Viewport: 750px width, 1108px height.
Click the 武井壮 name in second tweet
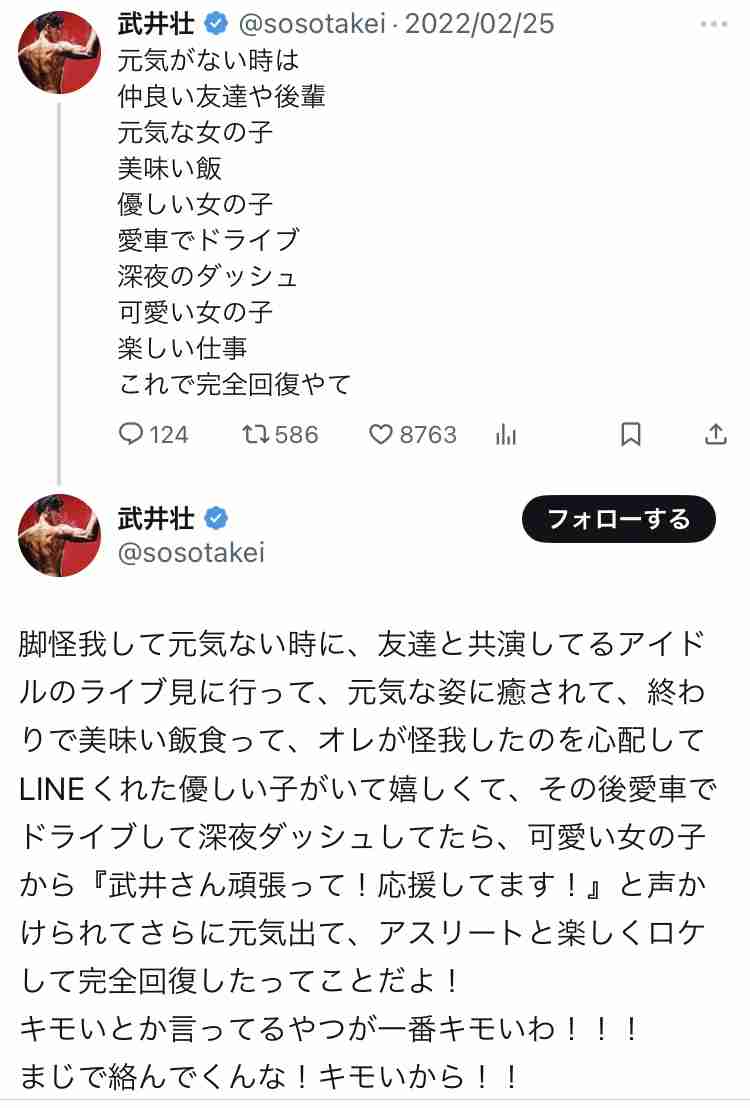(156, 519)
